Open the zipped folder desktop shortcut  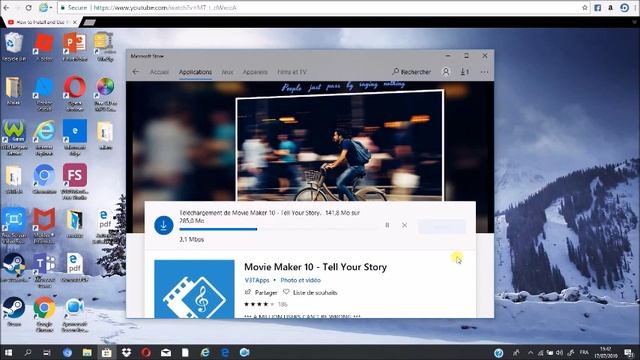(105, 47)
